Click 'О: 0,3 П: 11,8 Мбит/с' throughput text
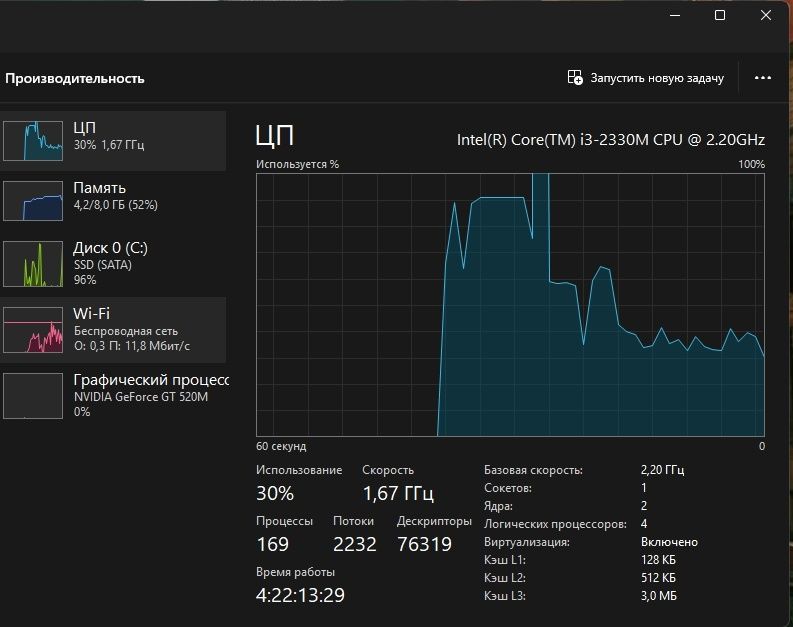This screenshot has height=627, width=793. pos(132,346)
